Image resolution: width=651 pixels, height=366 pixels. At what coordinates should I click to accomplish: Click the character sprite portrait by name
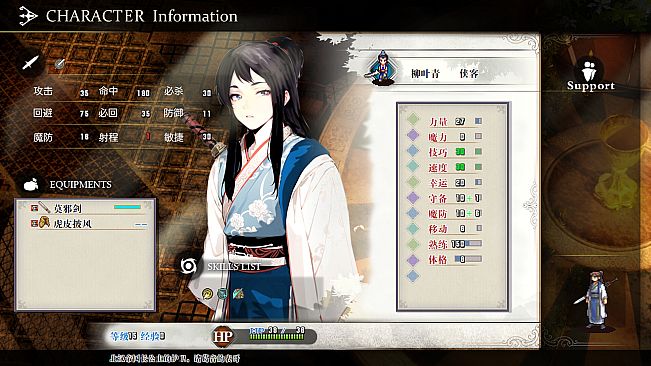(382, 67)
